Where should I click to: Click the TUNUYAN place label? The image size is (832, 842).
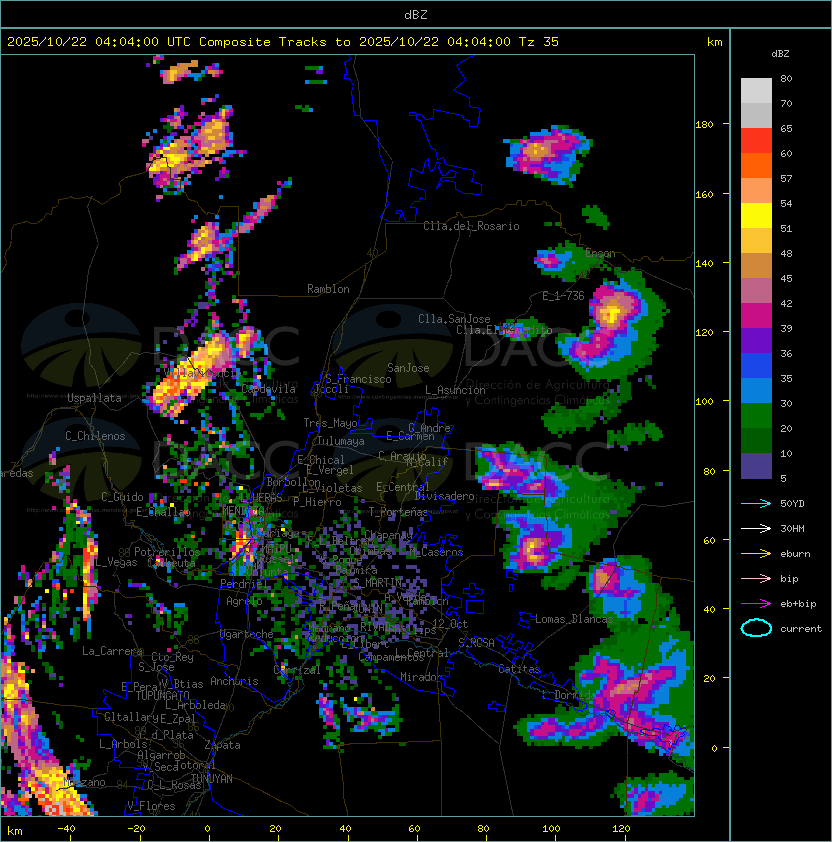pyautogui.click(x=212, y=779)
